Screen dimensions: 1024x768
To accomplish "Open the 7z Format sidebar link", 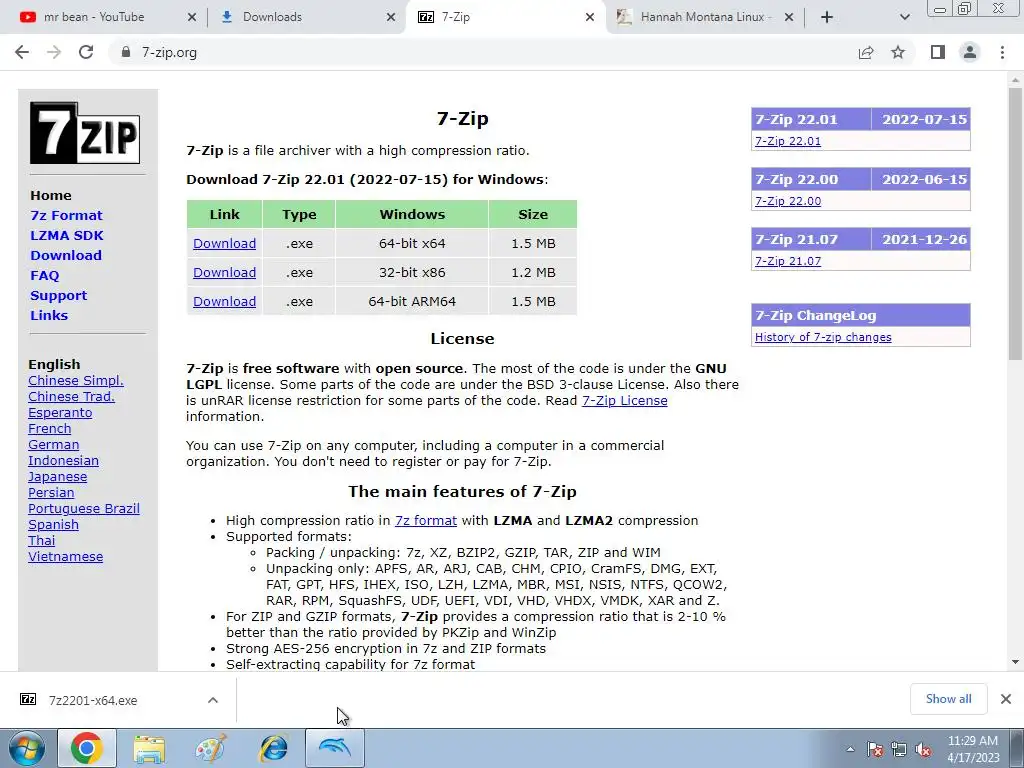I will (x=67, y=216).
